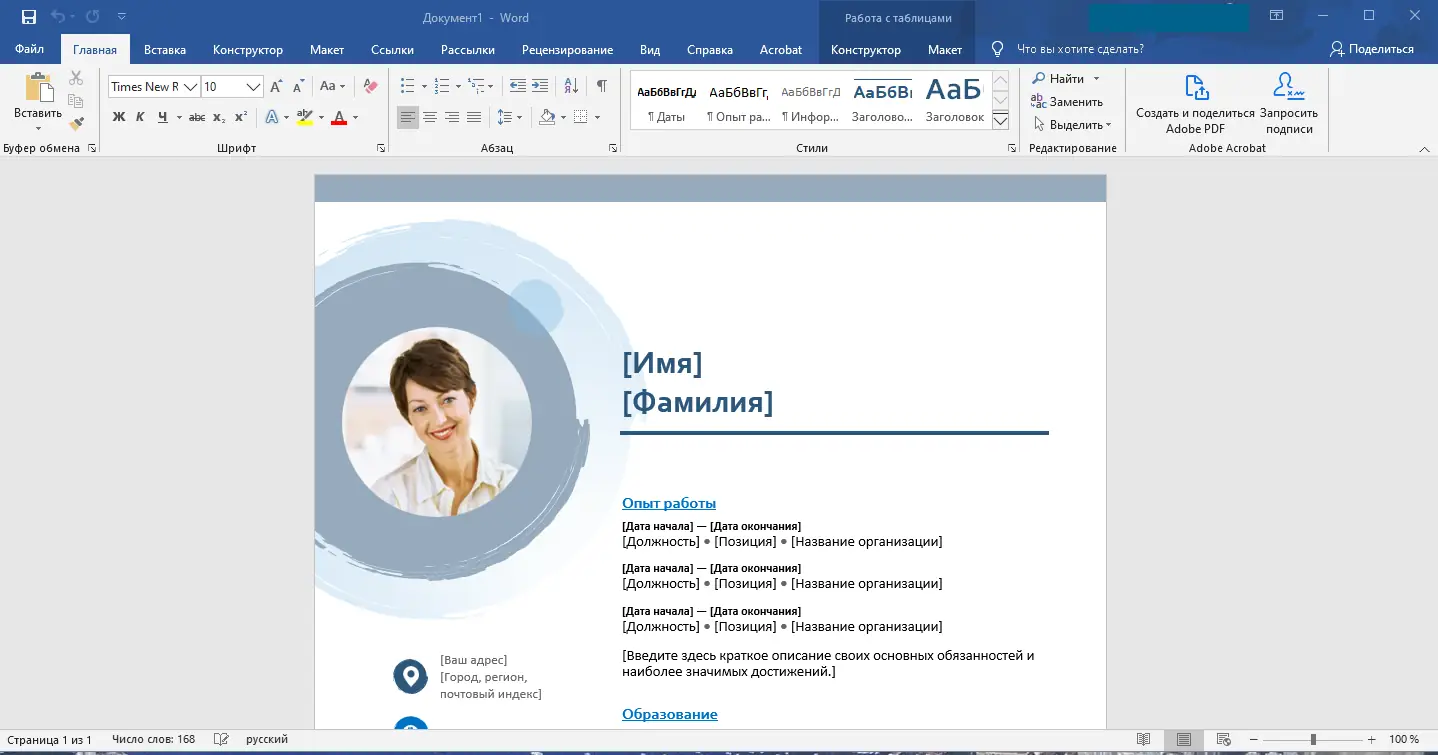Expand the Выделить dropdown

click(1075, 125)
